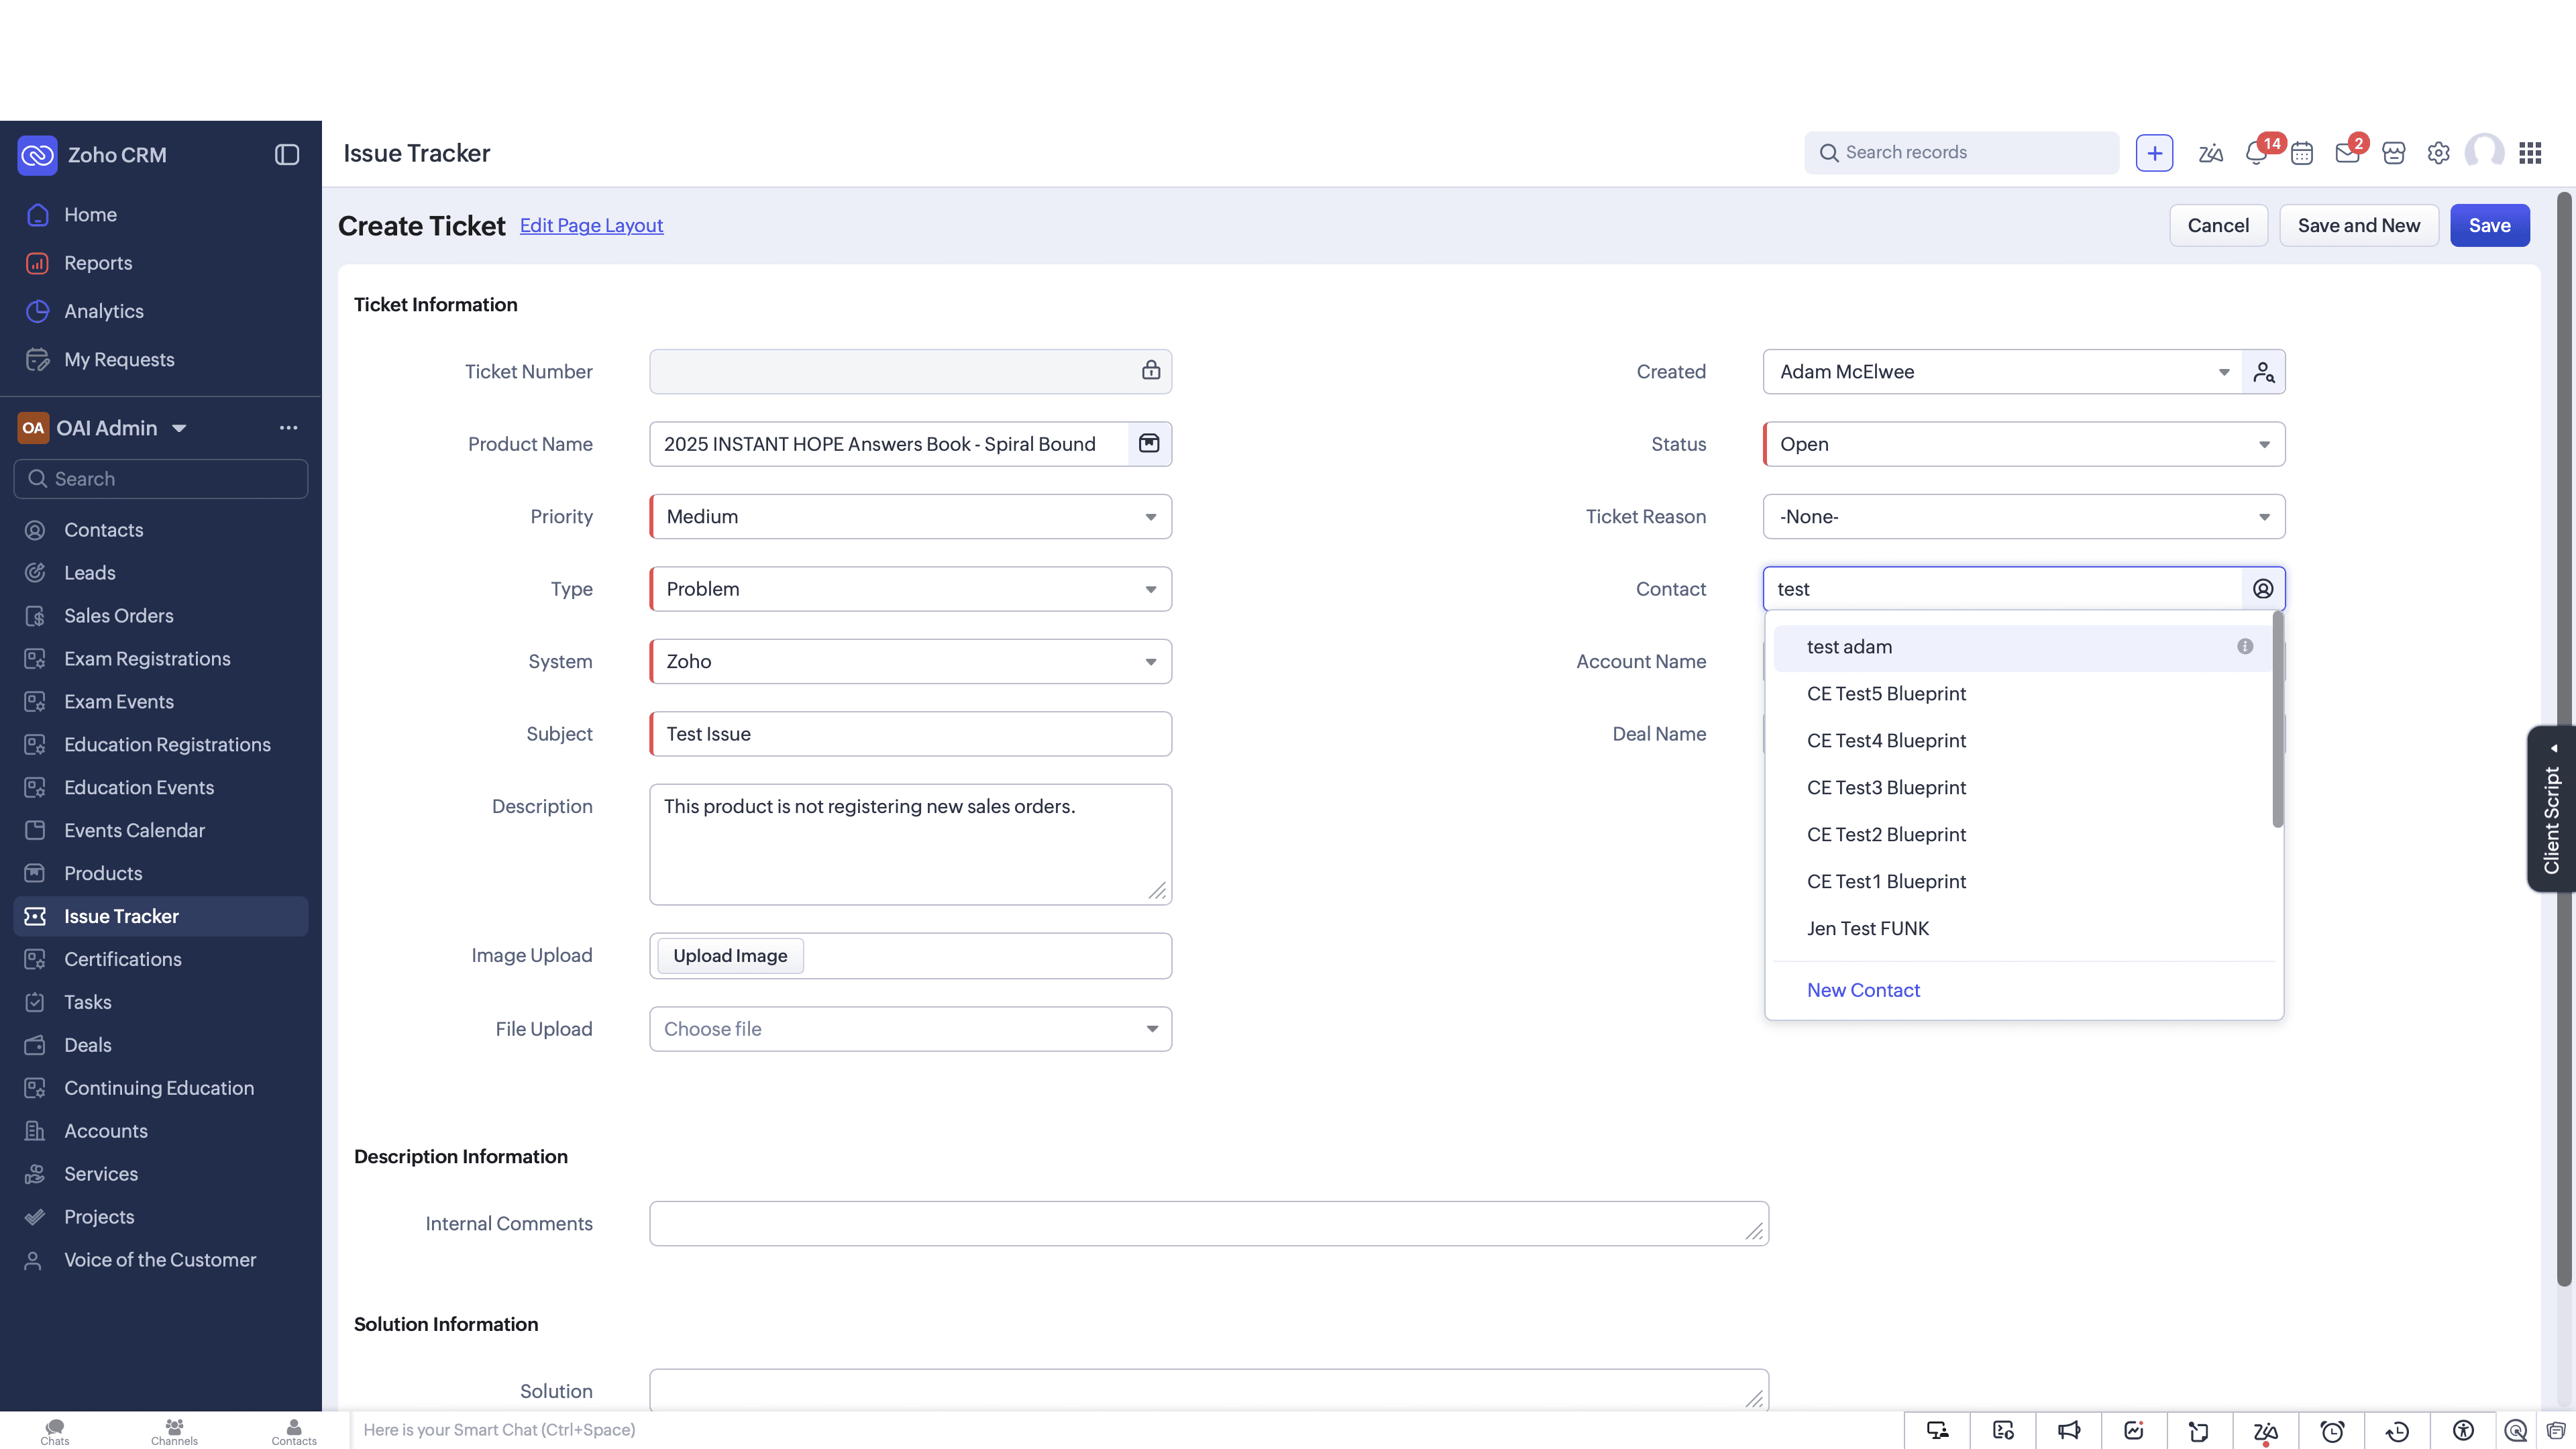Expand the Priority dropdown showing Medium

click(910, 517)
